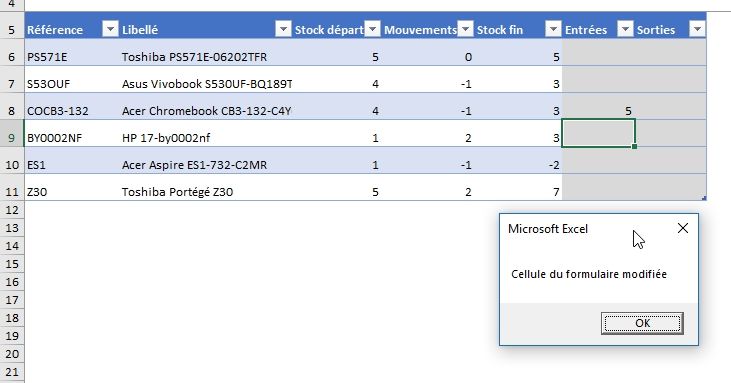The width and height of the screenshot is (731, 383).
Task: Select row header 15
Action: coord(12,264)
